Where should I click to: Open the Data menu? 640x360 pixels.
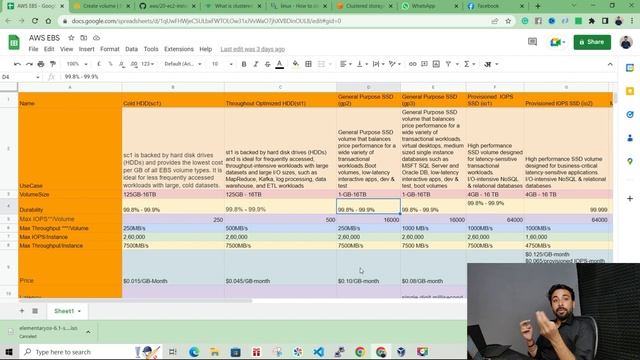[x=131, y=49]
